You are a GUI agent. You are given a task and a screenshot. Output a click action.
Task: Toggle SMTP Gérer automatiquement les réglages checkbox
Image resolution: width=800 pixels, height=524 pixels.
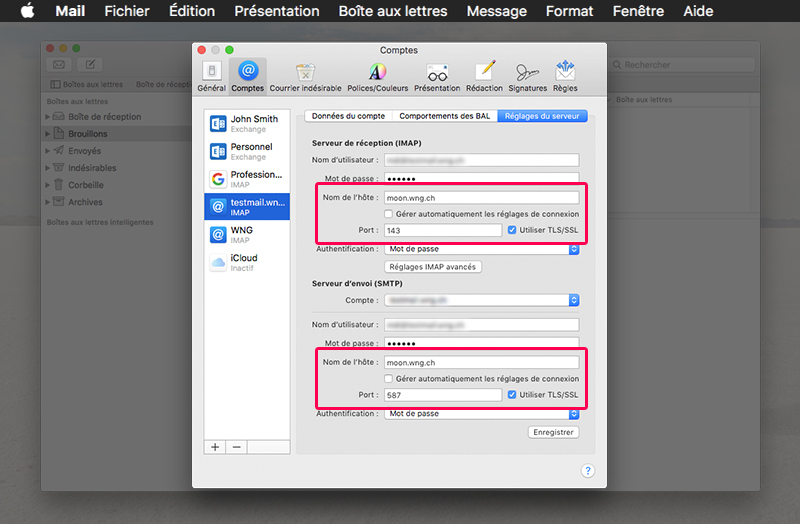coord(388,379)
